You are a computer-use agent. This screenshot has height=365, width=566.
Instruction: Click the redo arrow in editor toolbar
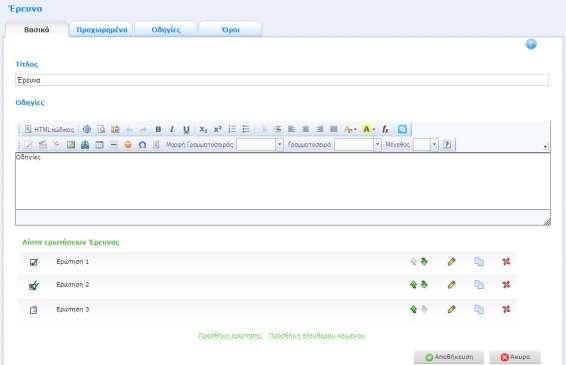pos(143,130)
